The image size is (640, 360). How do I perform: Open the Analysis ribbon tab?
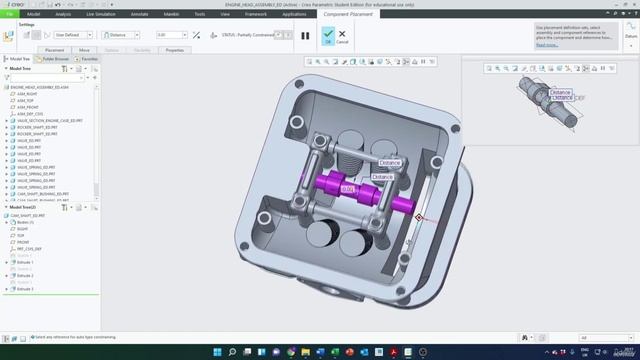pyautogui.click(x=63, y=14)
